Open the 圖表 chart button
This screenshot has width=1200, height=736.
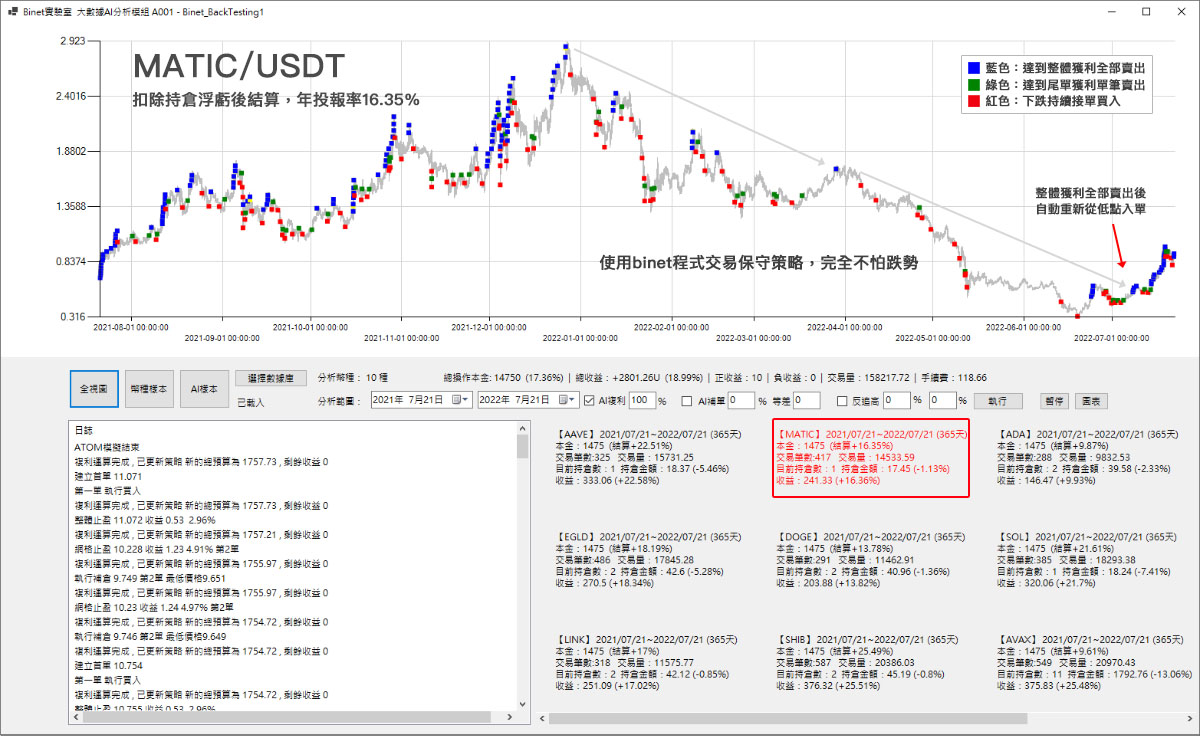point(1090,401)
